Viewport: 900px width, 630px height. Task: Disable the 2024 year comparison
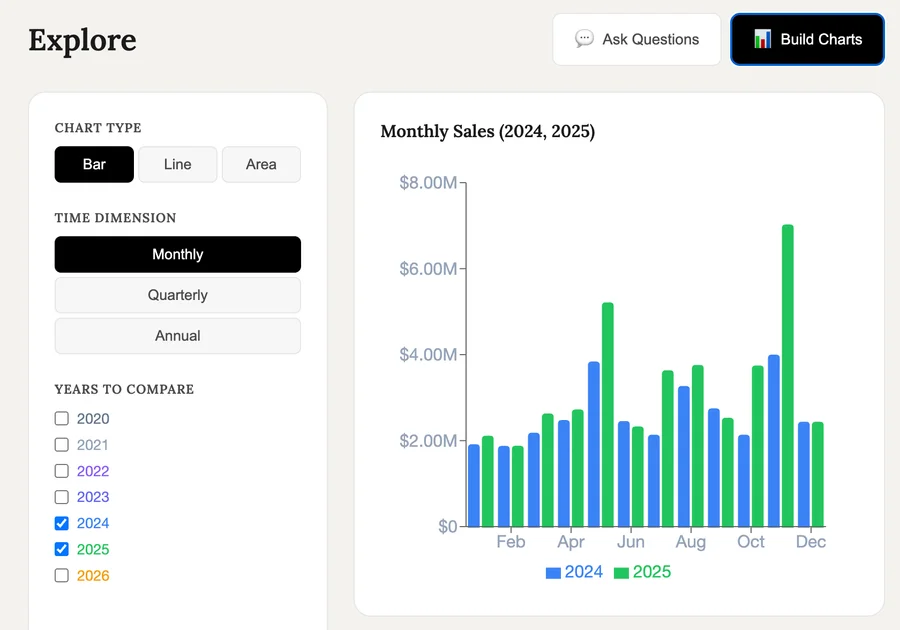(x=61, y=522)
